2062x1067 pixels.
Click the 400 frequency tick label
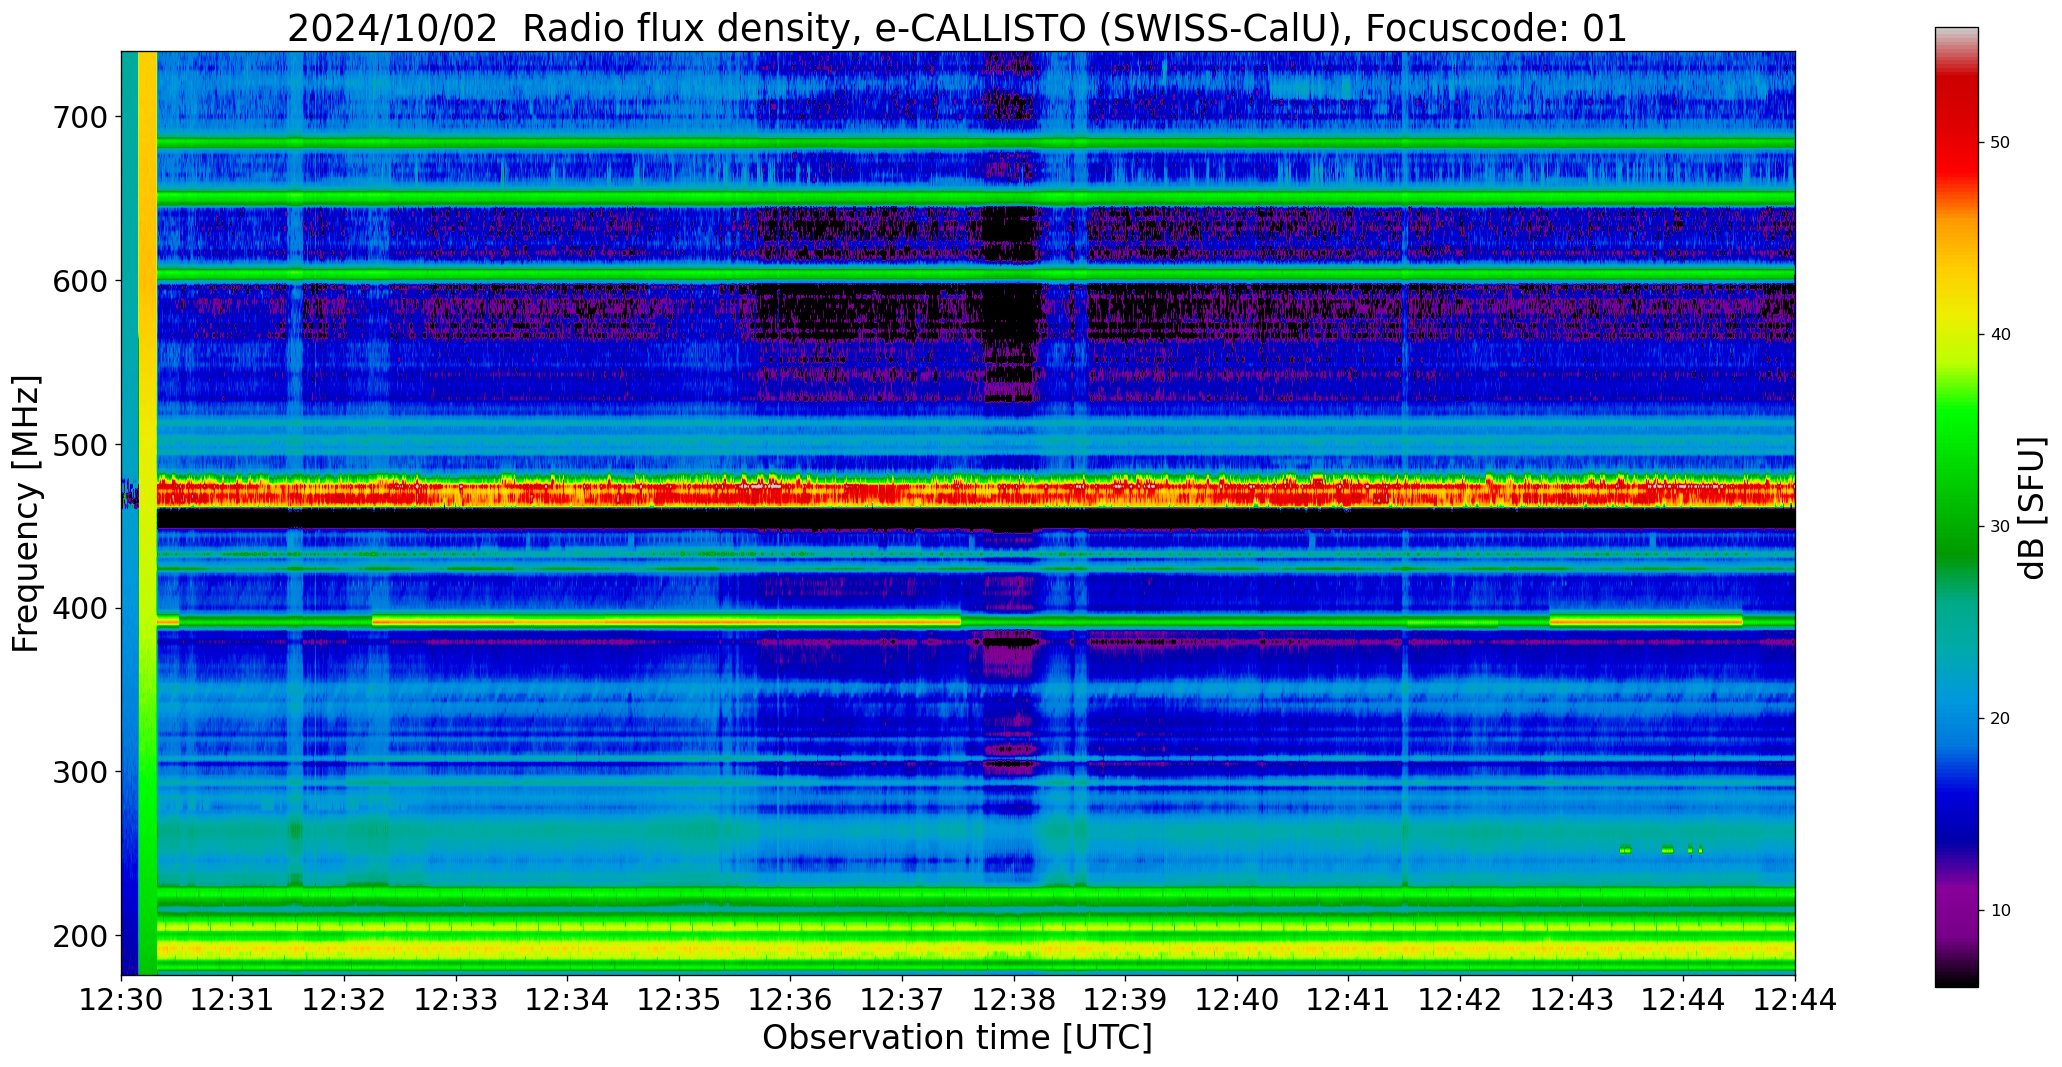[79, 608]
